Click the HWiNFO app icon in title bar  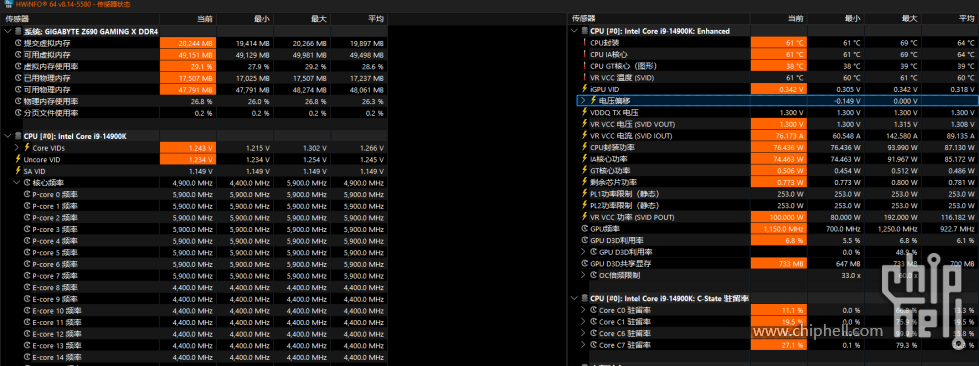pyautogui.click(x=8, y=4)
